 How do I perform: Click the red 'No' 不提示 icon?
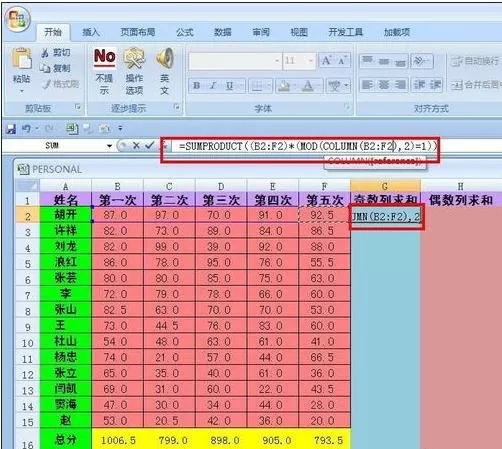click(105, 57)
